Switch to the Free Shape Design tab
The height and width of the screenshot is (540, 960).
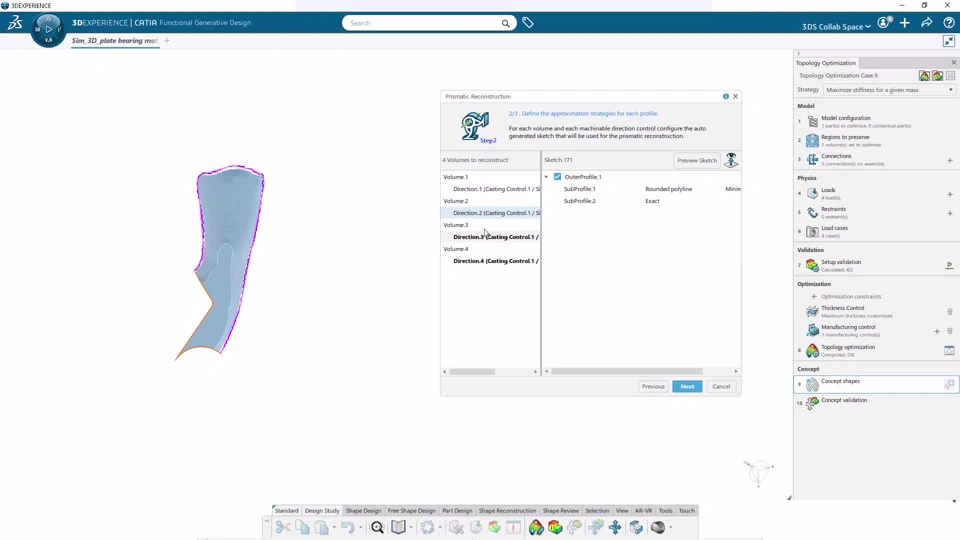click(x=411, y=511)
